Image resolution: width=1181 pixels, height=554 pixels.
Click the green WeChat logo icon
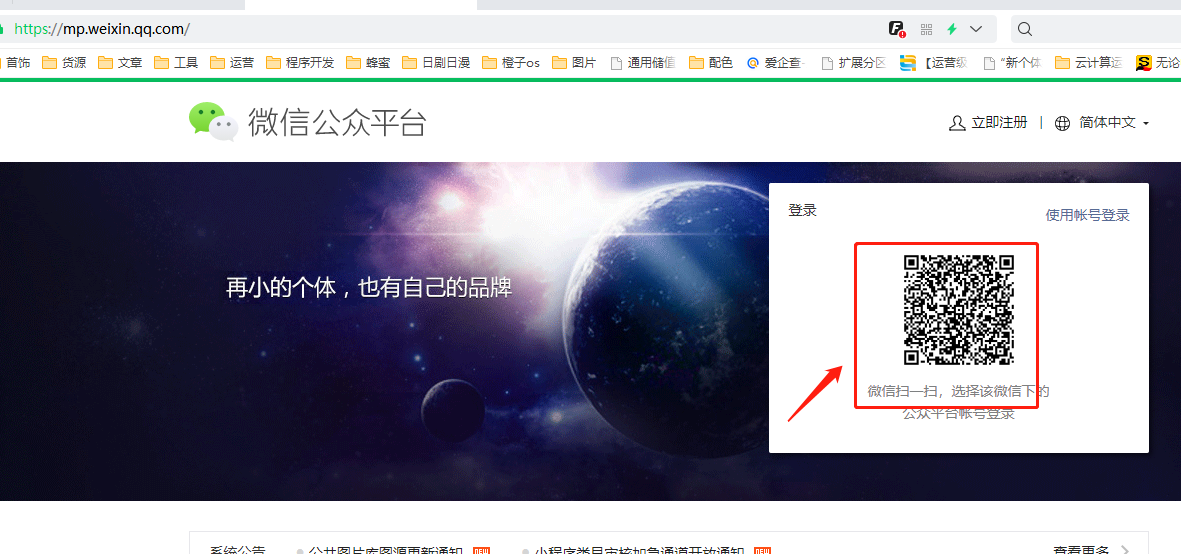213,121
